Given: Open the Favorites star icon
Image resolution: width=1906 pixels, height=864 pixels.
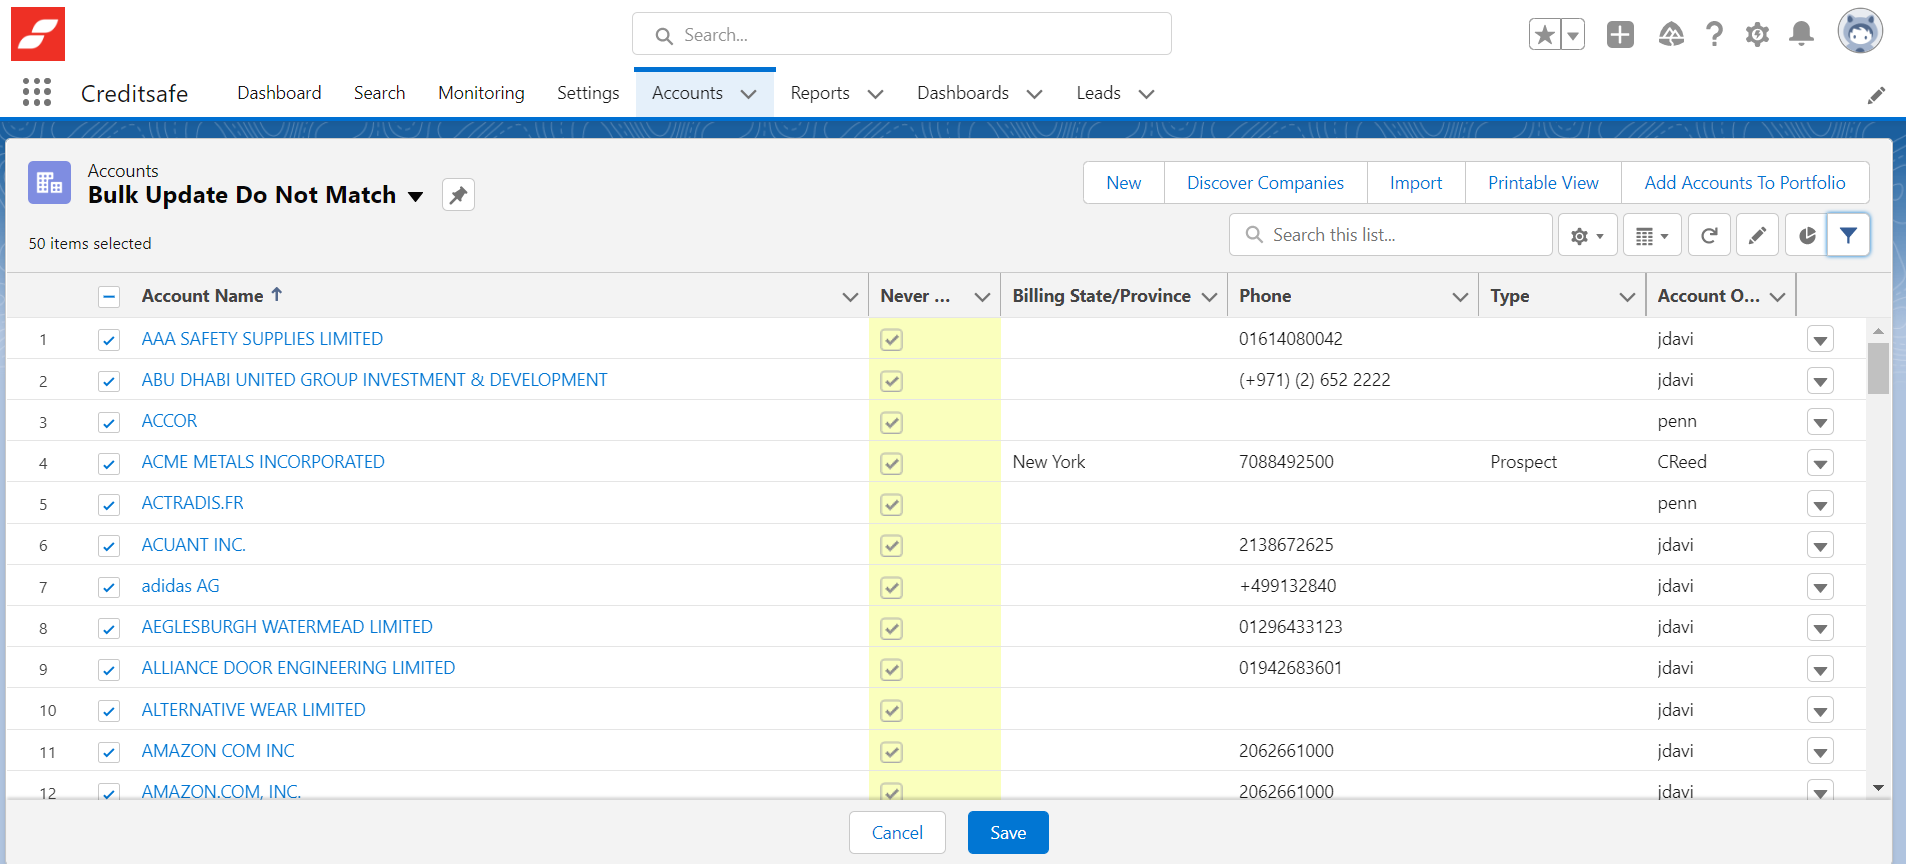Looking at the screenshot, I should [x=1545, y=35].
